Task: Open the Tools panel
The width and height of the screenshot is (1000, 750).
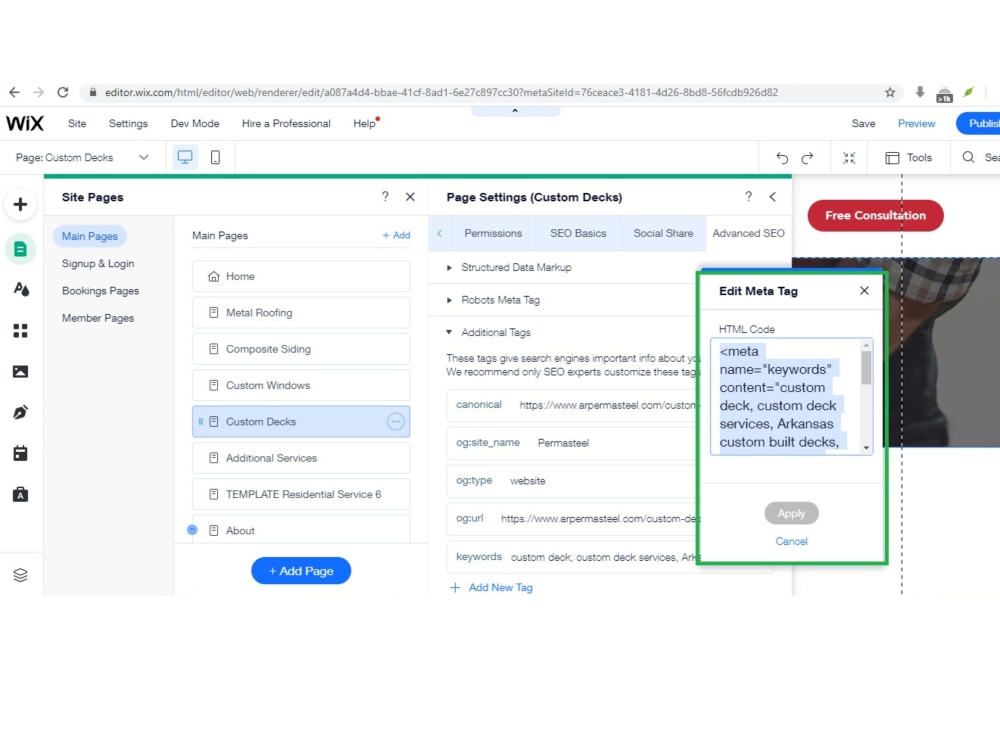Action: coord(909,158)
